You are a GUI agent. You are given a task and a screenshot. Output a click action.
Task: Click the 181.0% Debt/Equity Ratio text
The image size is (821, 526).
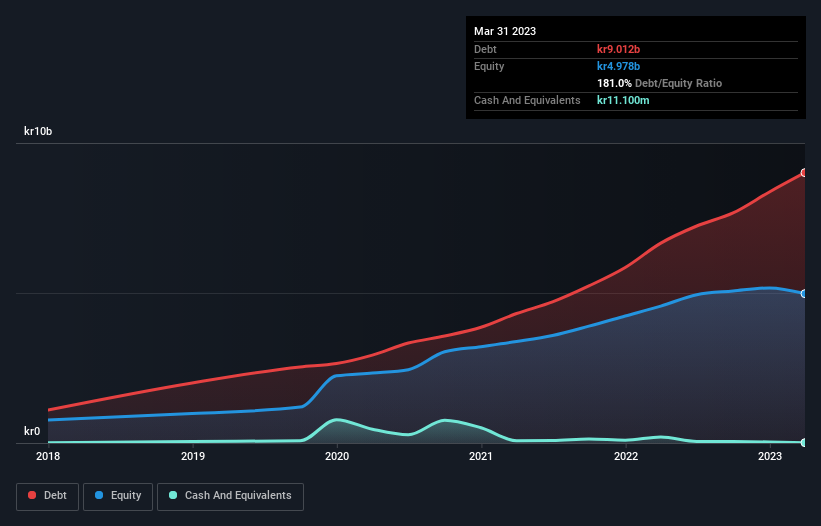[x=659, y=83]
